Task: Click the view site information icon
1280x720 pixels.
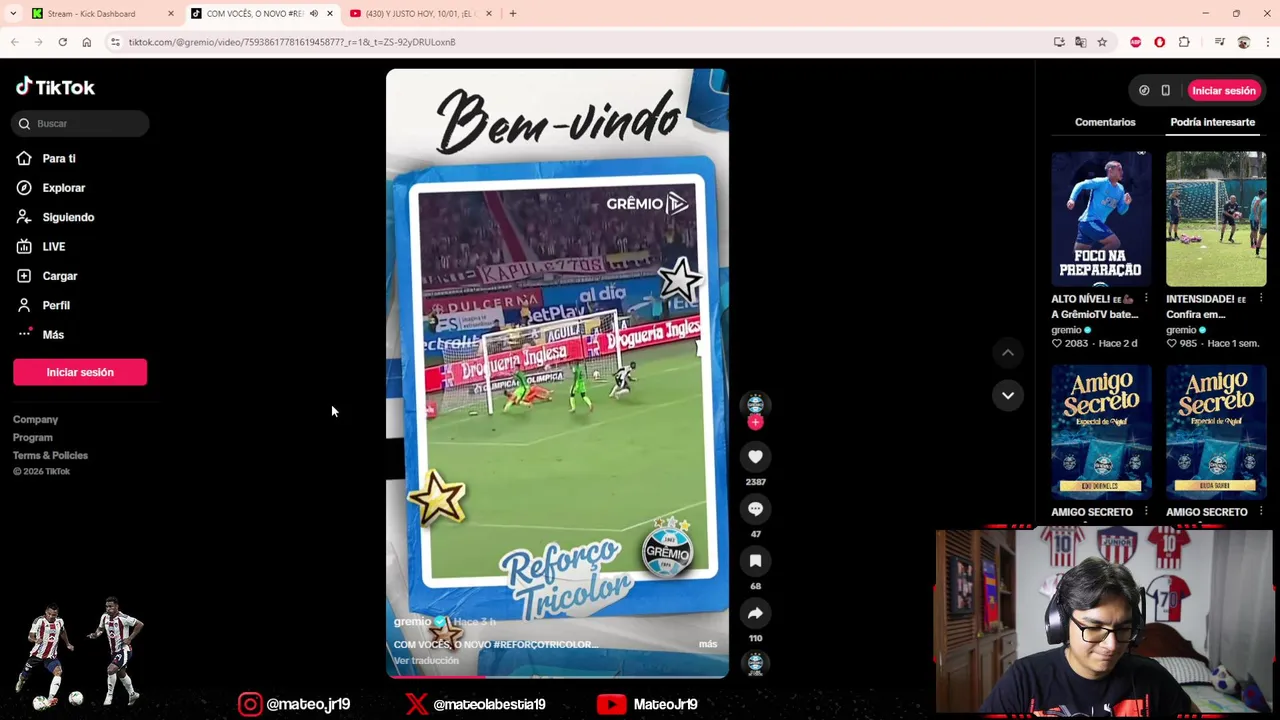Action: pyautogui.click(x=115, y=42)
